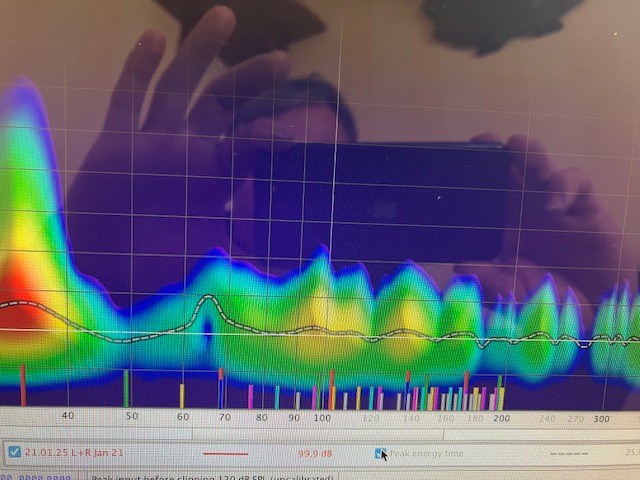Select the green mode marker near 50 Hz
Viewport: 640px width, 480px height.
pos(126,389)
